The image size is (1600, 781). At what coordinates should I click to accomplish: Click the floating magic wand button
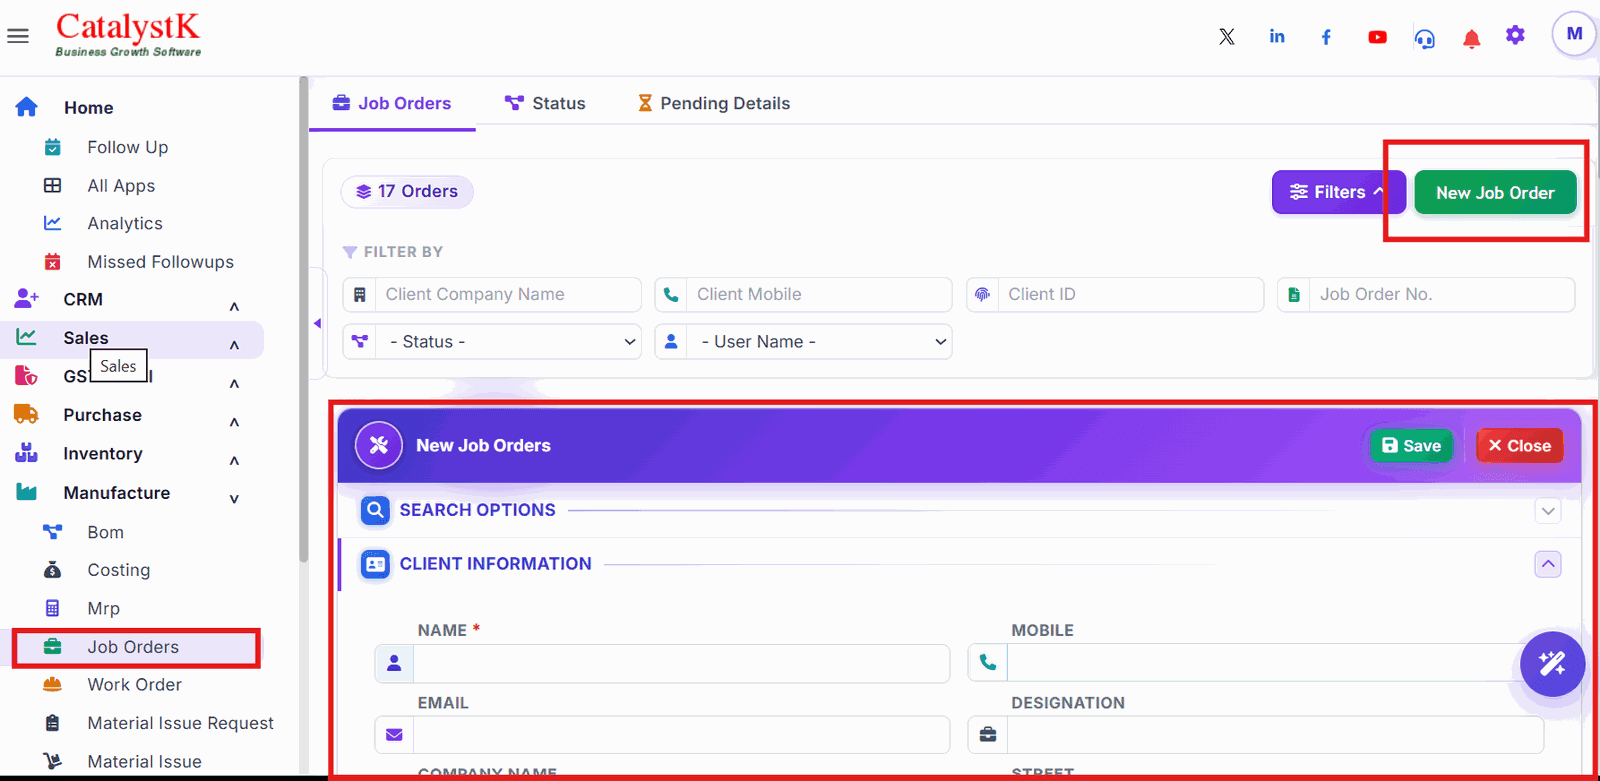(x=1552, y=663)
